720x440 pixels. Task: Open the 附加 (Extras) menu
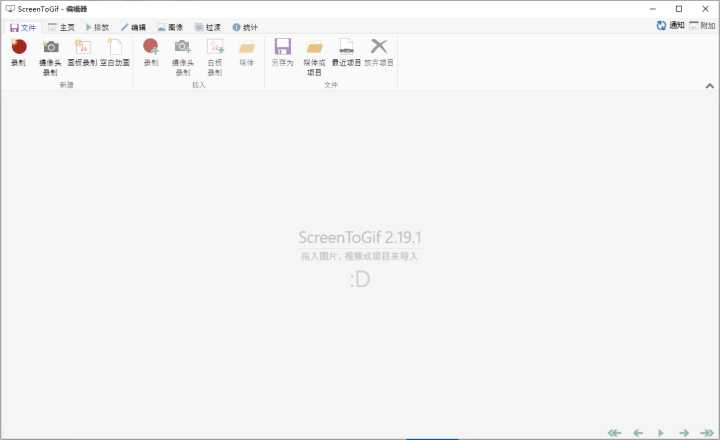pos(703,26)
